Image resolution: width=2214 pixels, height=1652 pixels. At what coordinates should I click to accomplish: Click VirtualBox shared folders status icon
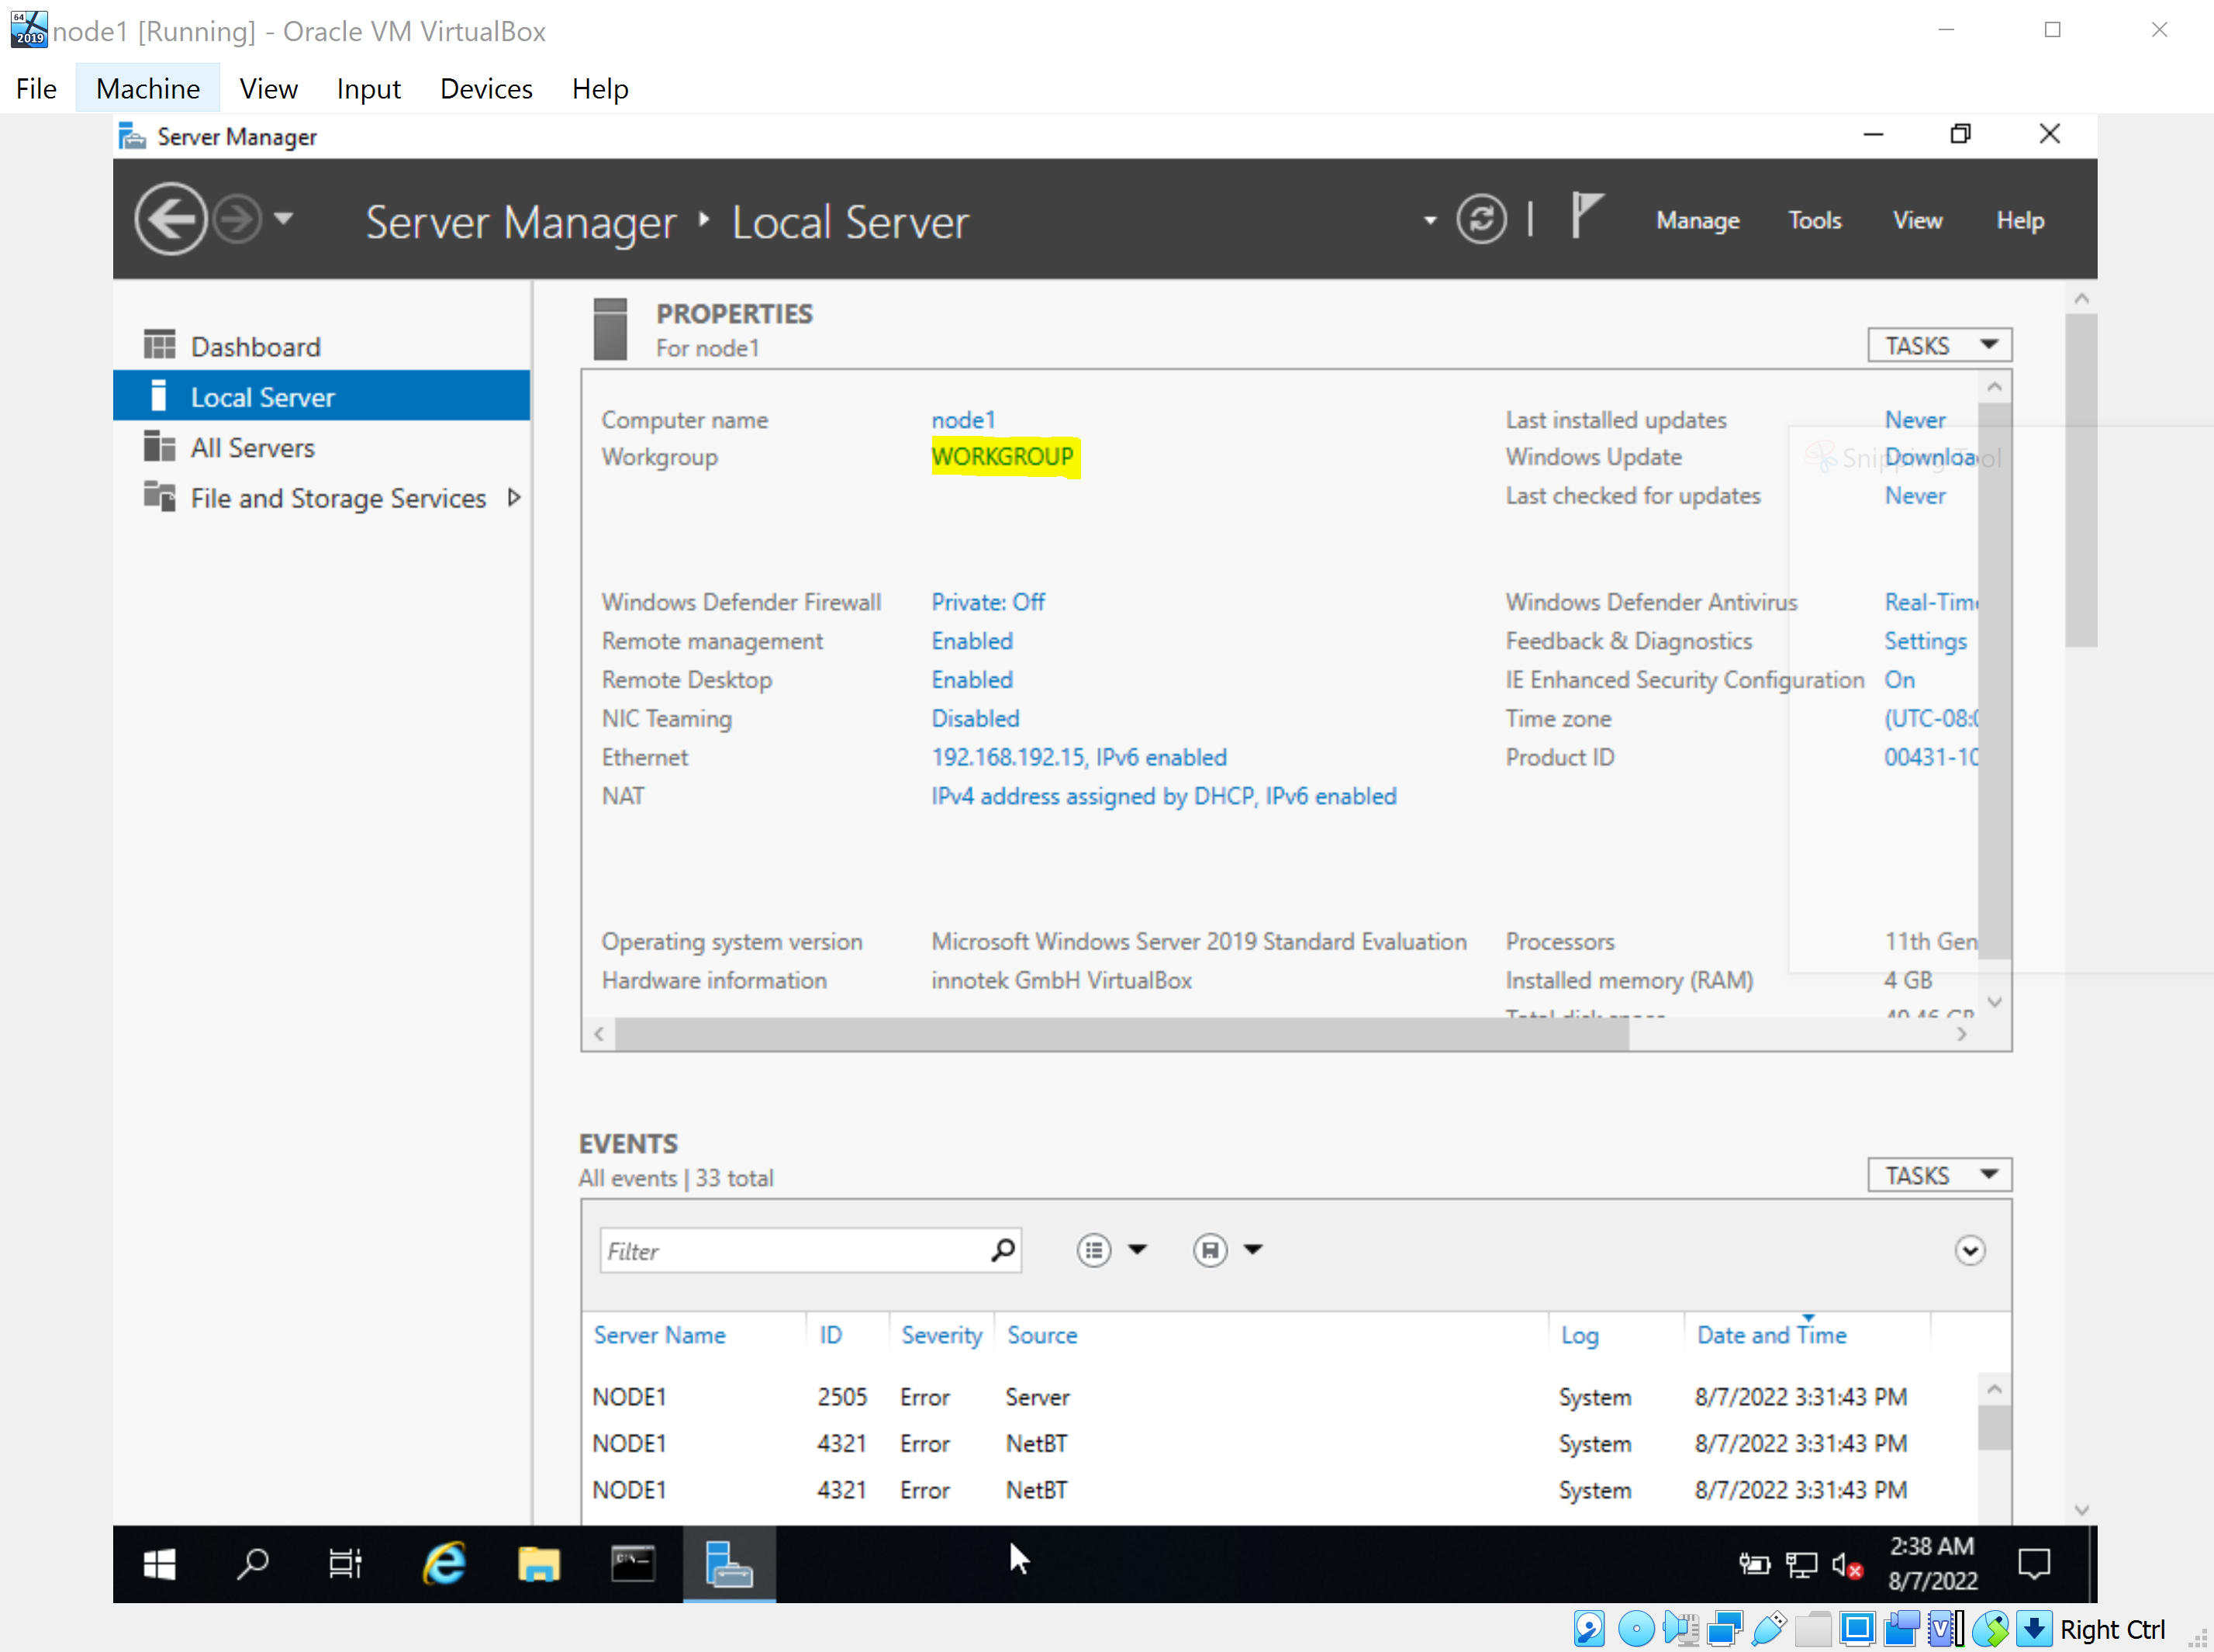[1813, 1629]
